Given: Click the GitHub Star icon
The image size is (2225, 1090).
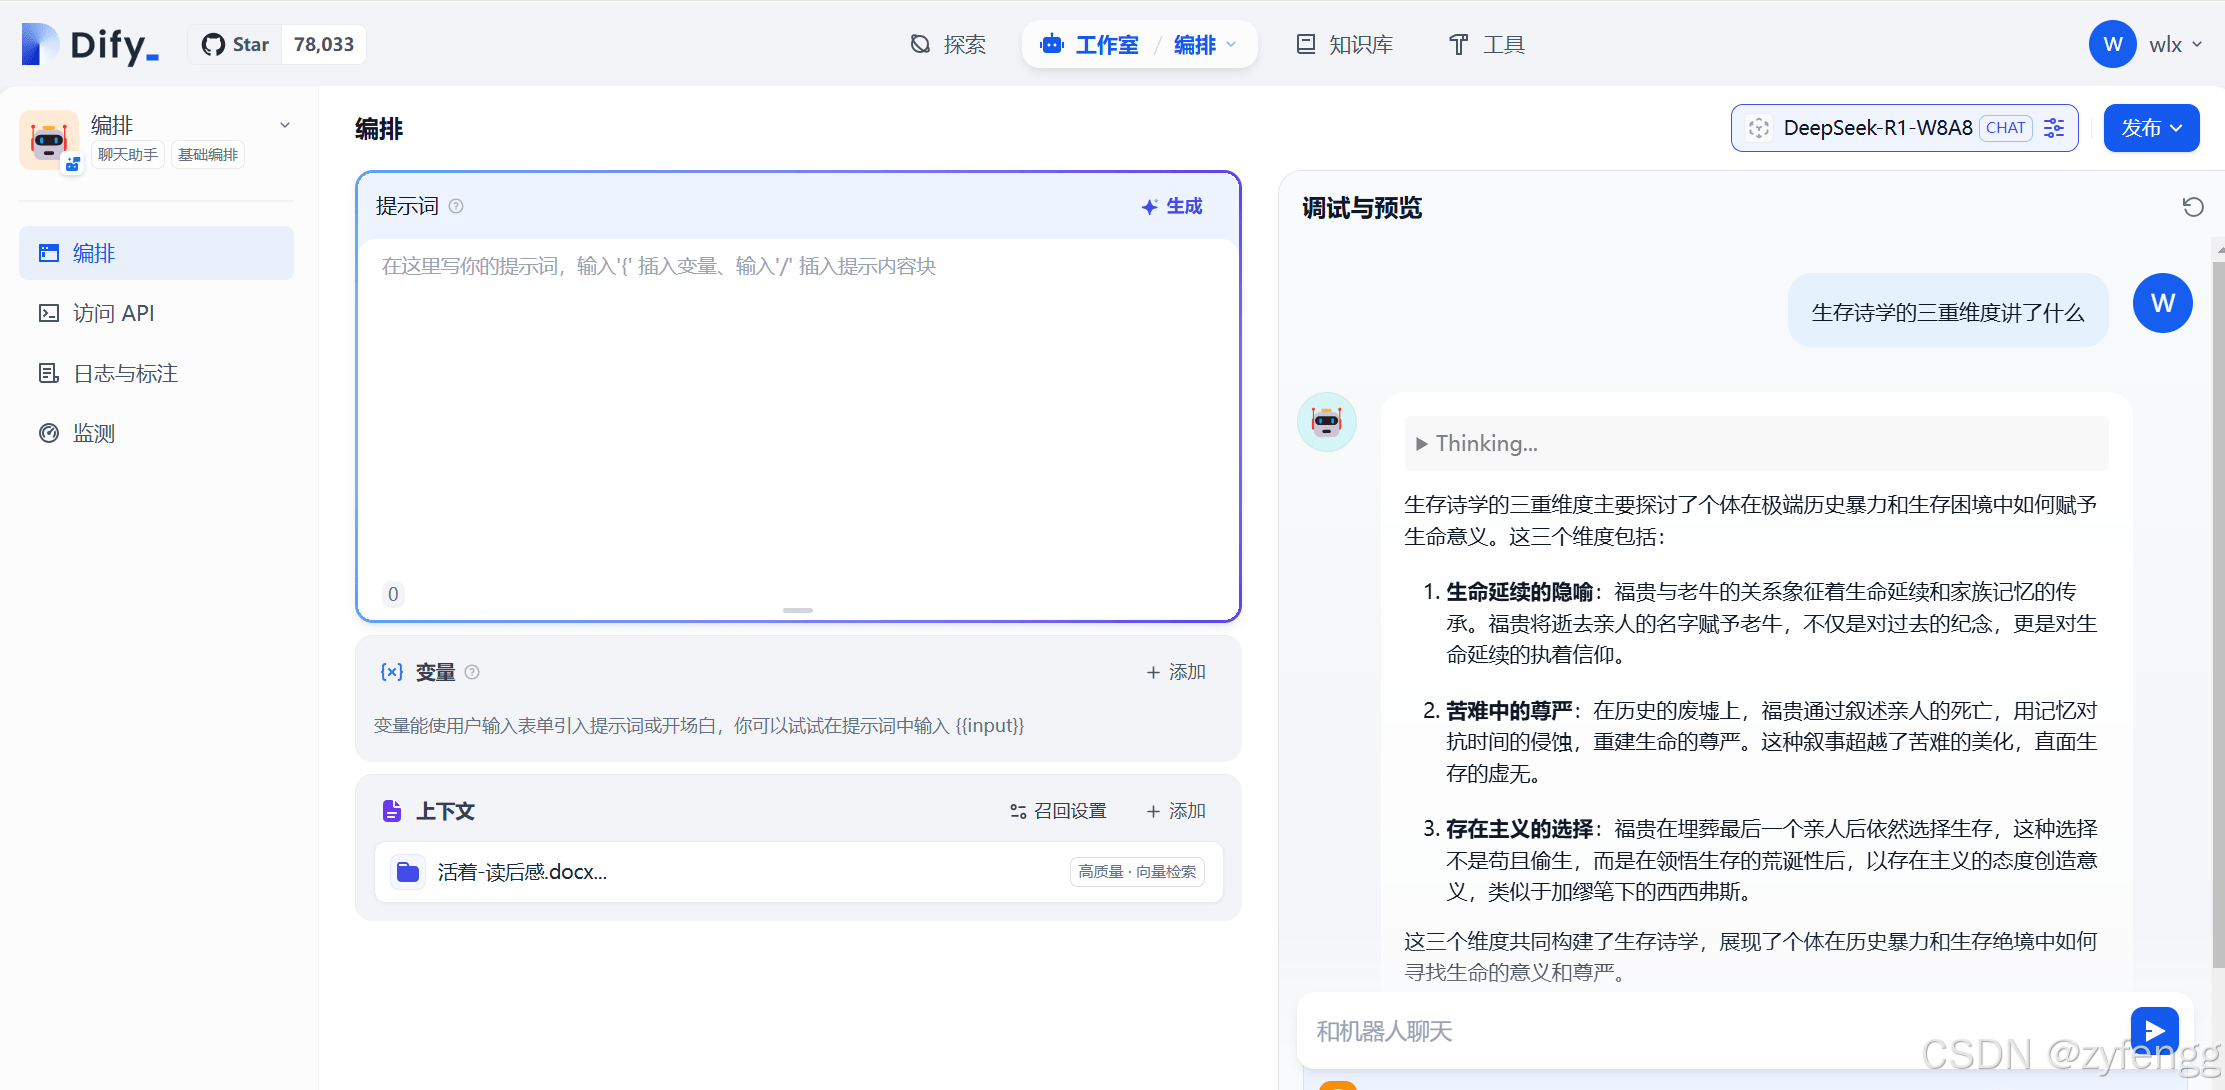Looking at the screenshot, I should coord(213,45).
